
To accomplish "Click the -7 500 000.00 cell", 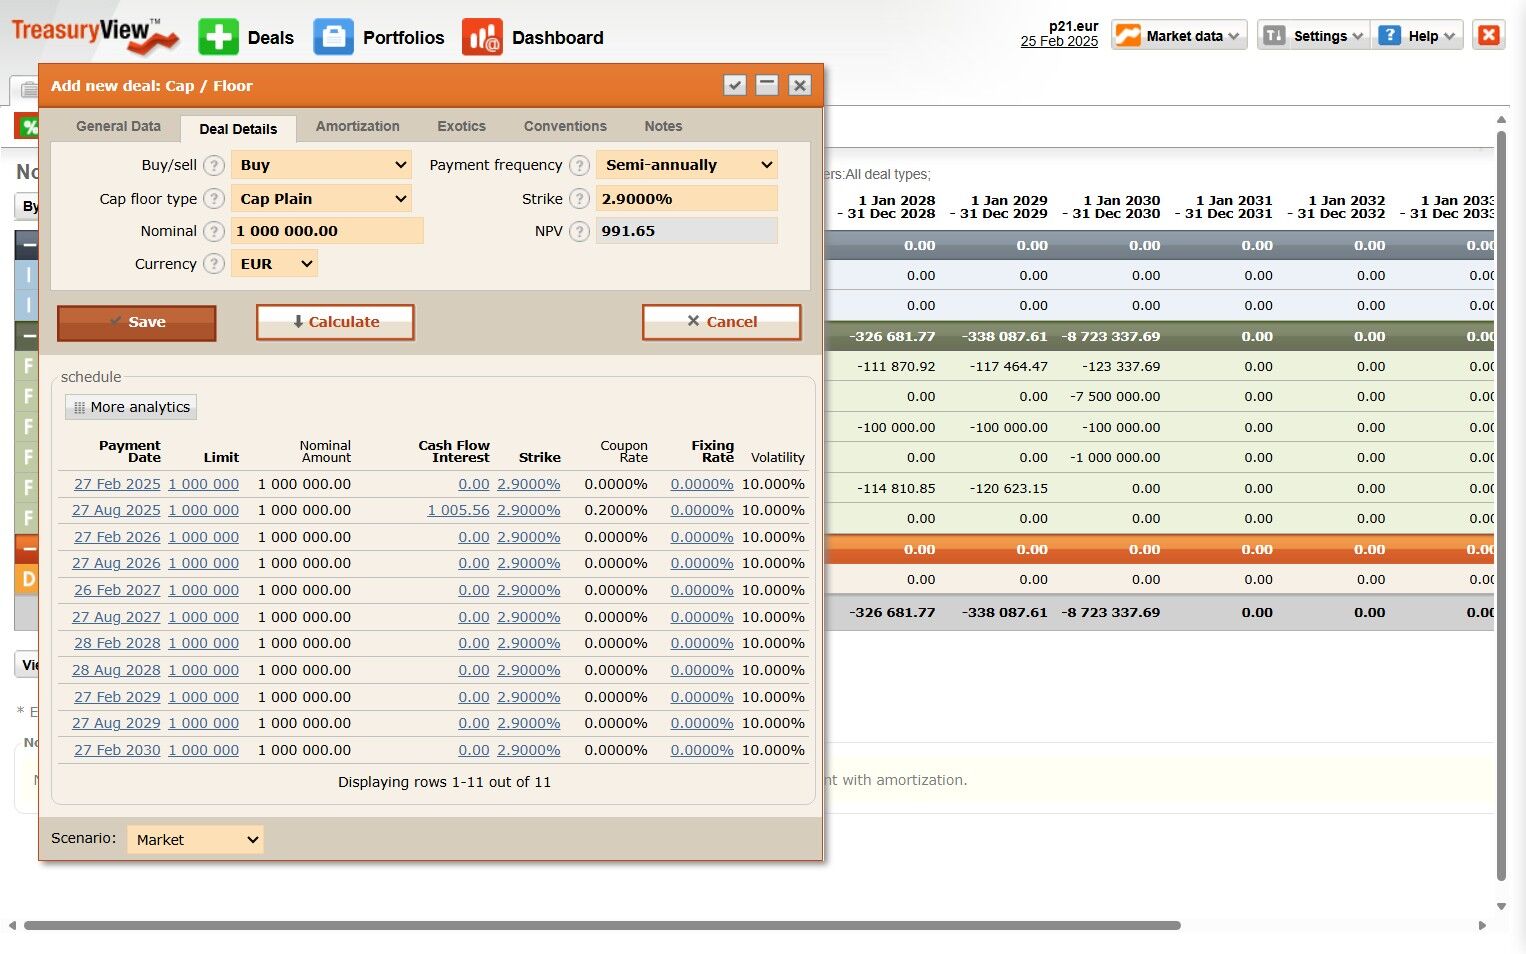I will 1115,396.
